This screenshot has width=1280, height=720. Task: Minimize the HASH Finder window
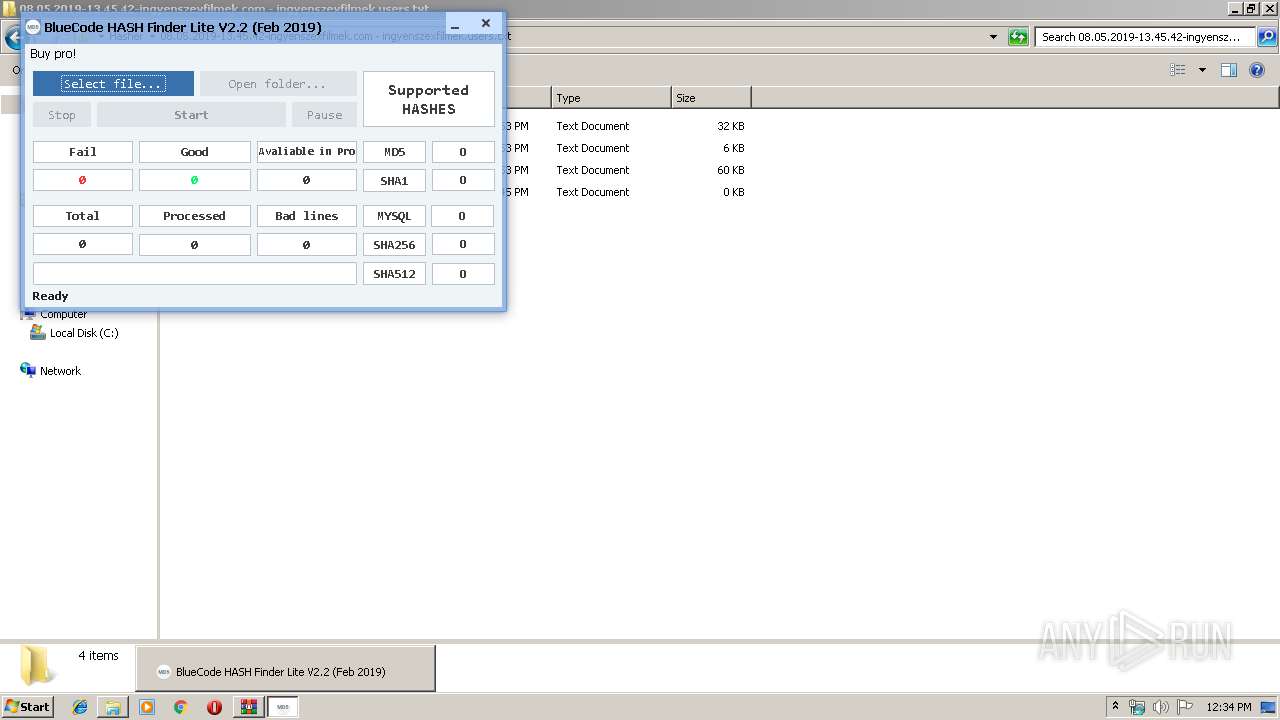pyautogui.click(x=455, y=24)
